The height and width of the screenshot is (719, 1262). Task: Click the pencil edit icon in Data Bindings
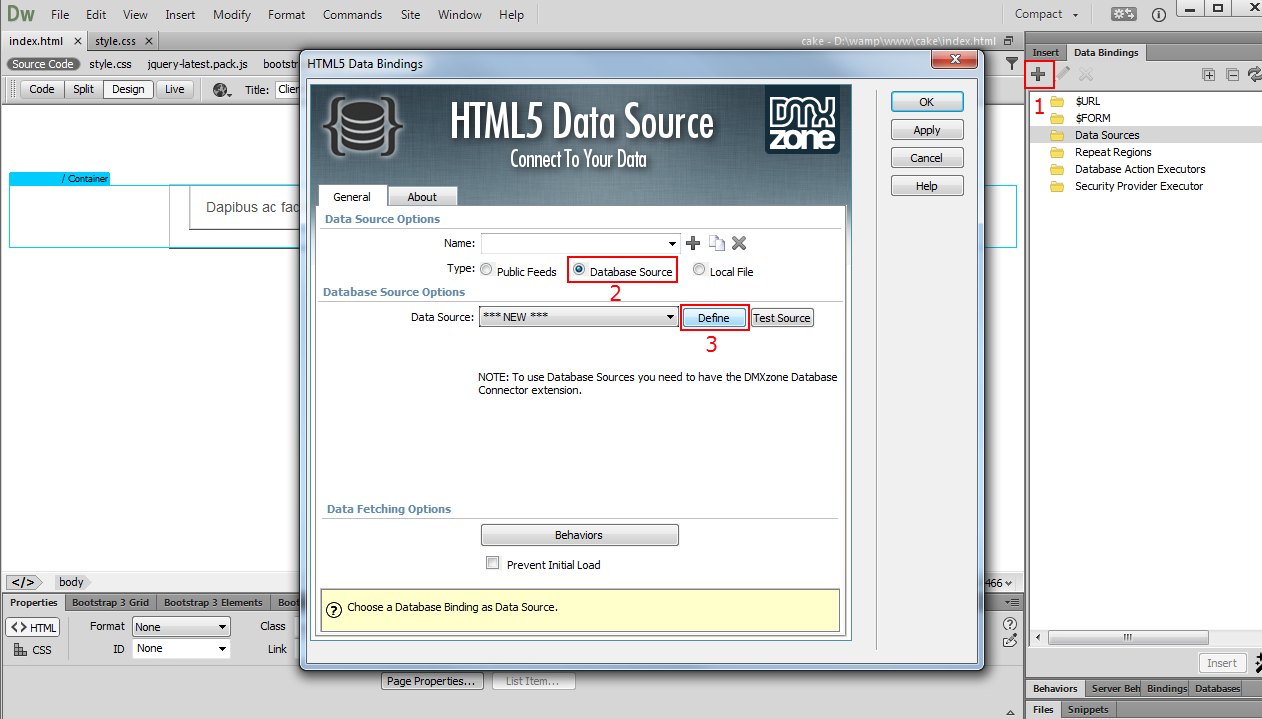click(x=1063, y=74)
